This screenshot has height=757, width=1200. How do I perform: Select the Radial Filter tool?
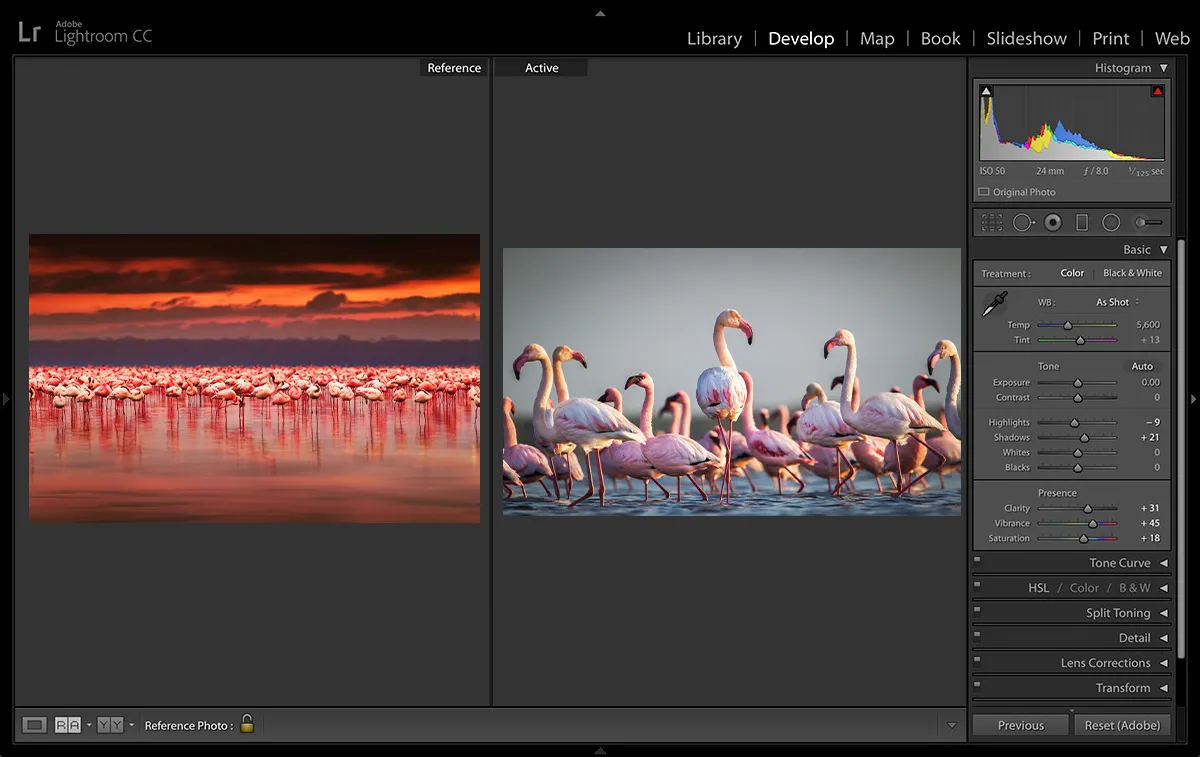pyautogui.click(x=1110, y=223)
